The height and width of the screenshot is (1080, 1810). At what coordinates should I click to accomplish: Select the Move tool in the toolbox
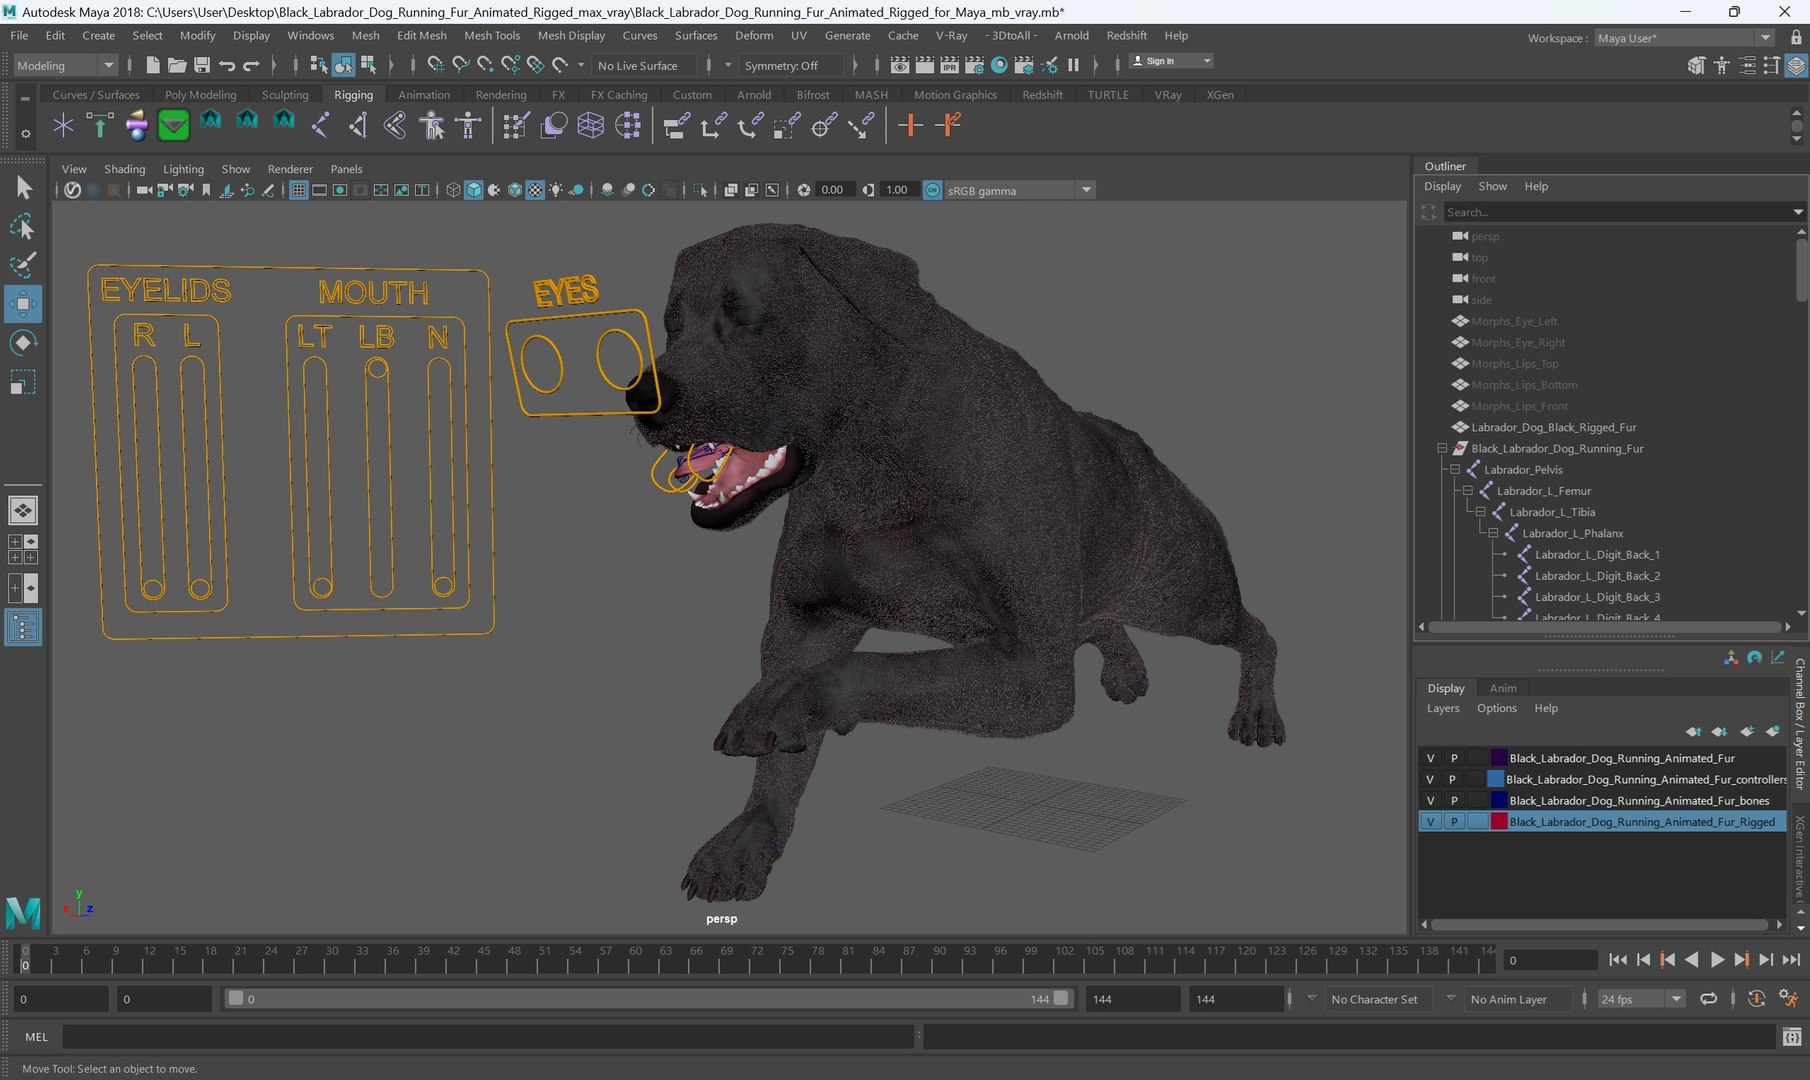tap(22, 304)
